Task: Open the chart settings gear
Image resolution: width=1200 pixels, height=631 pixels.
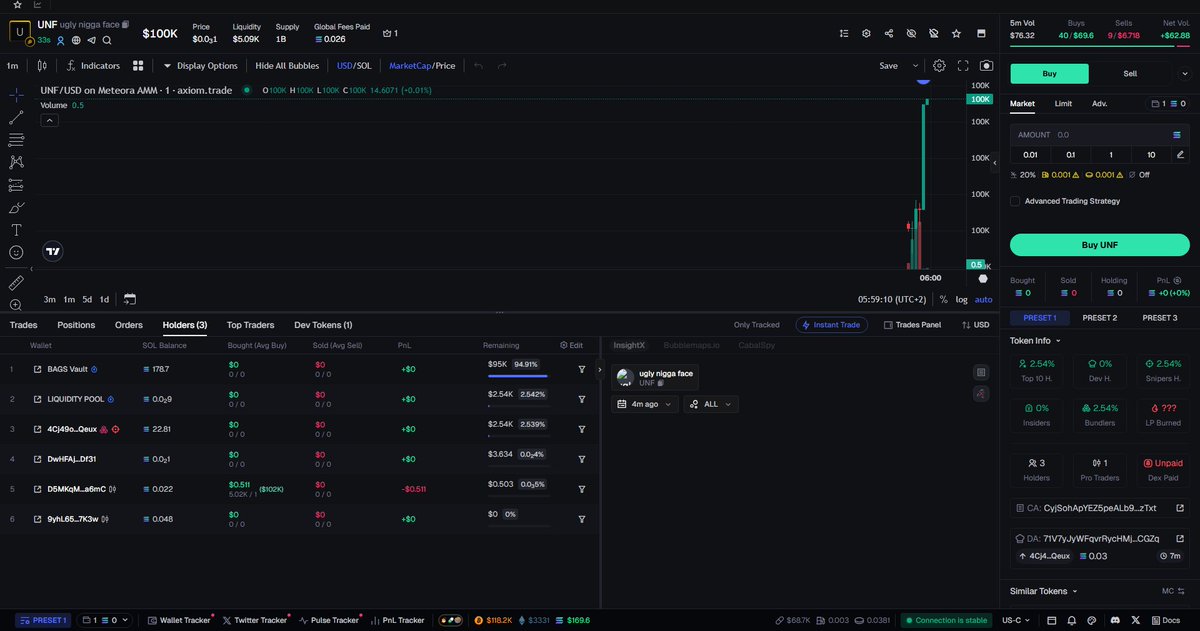Action: [939, 66]
